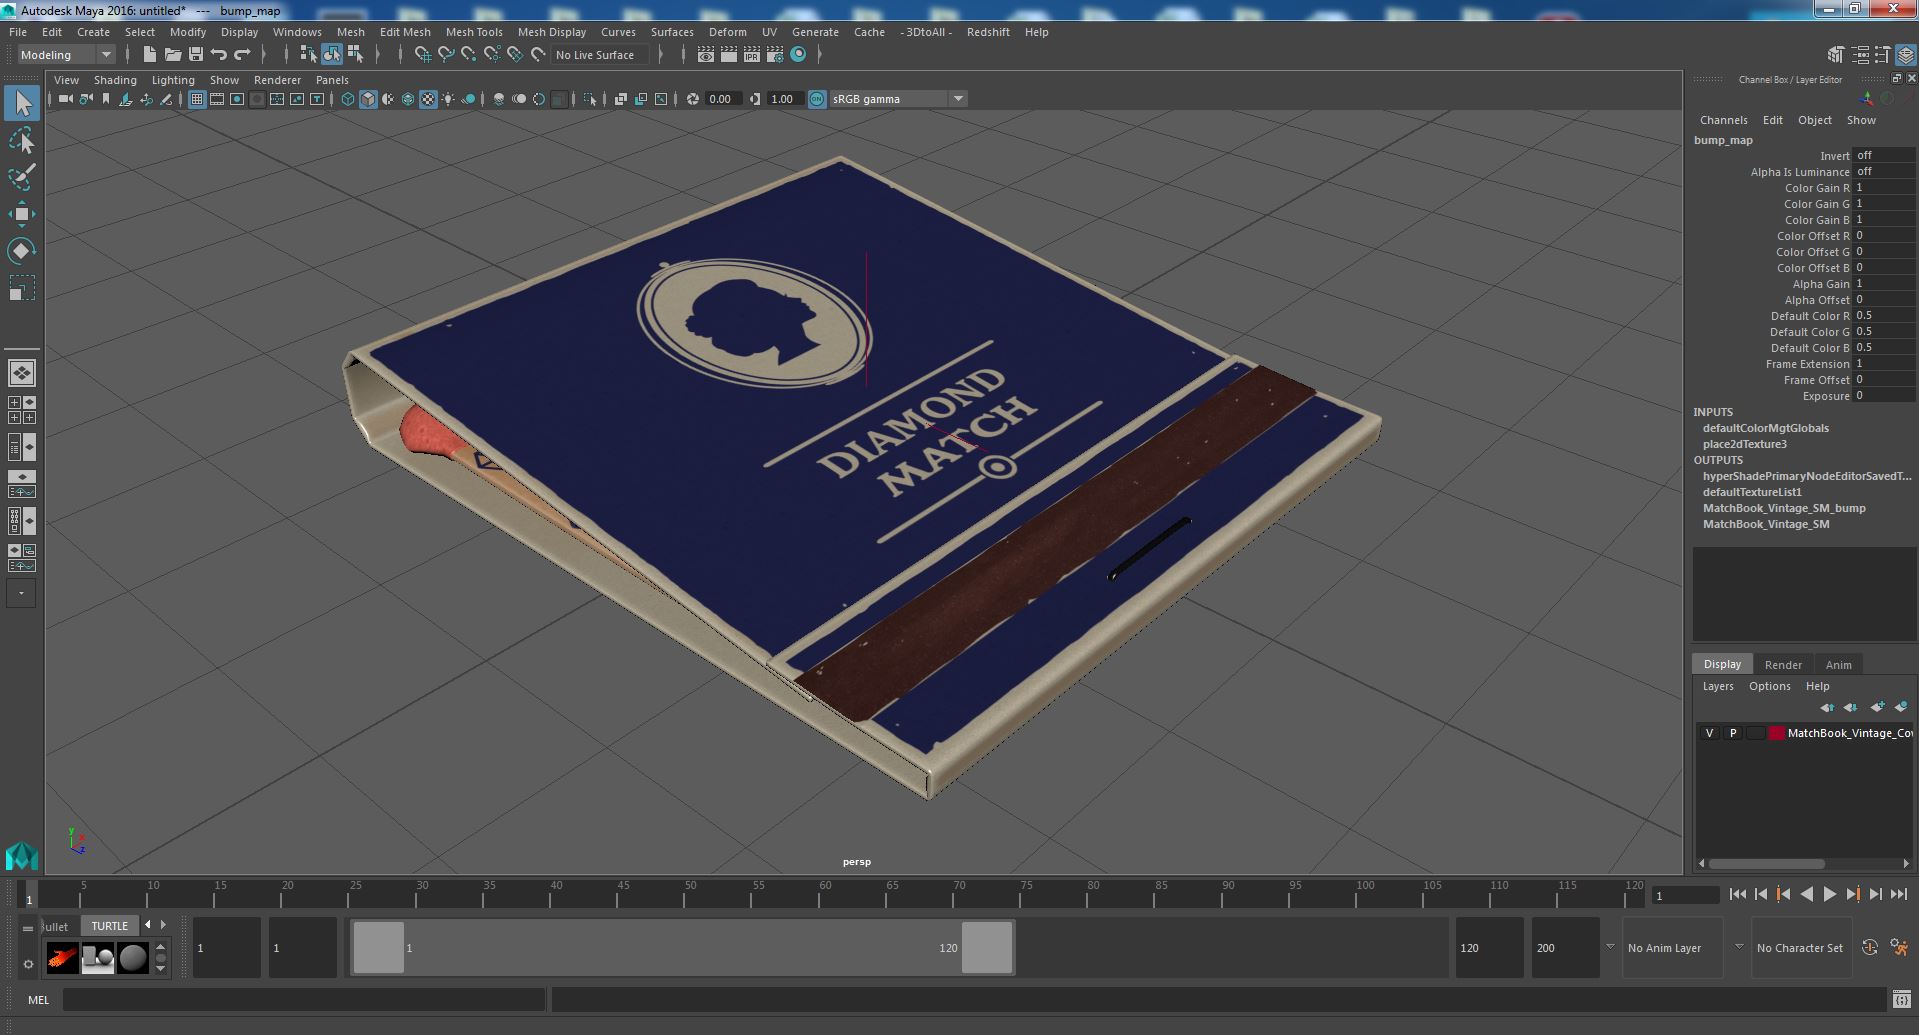The width and height of the screenshot is (1919, 1035).
Task: Select the place2dTexture3 input node
Action: [x=1744, y=444]
